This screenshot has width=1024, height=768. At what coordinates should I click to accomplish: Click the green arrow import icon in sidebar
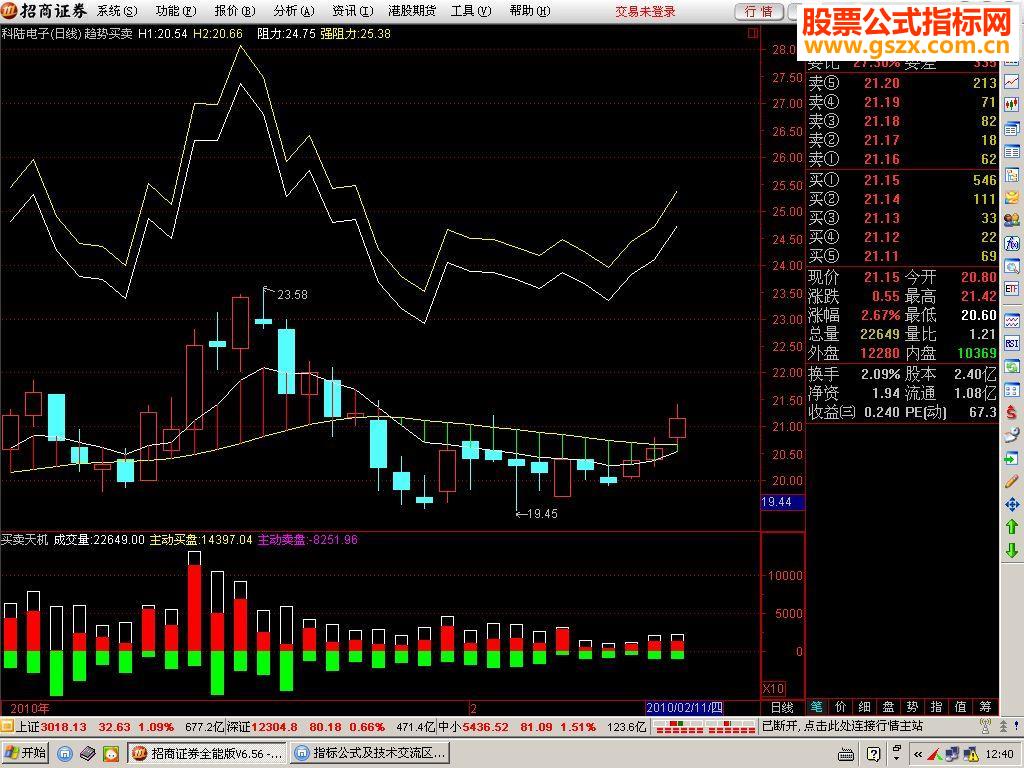click(x=1012, y=458)
